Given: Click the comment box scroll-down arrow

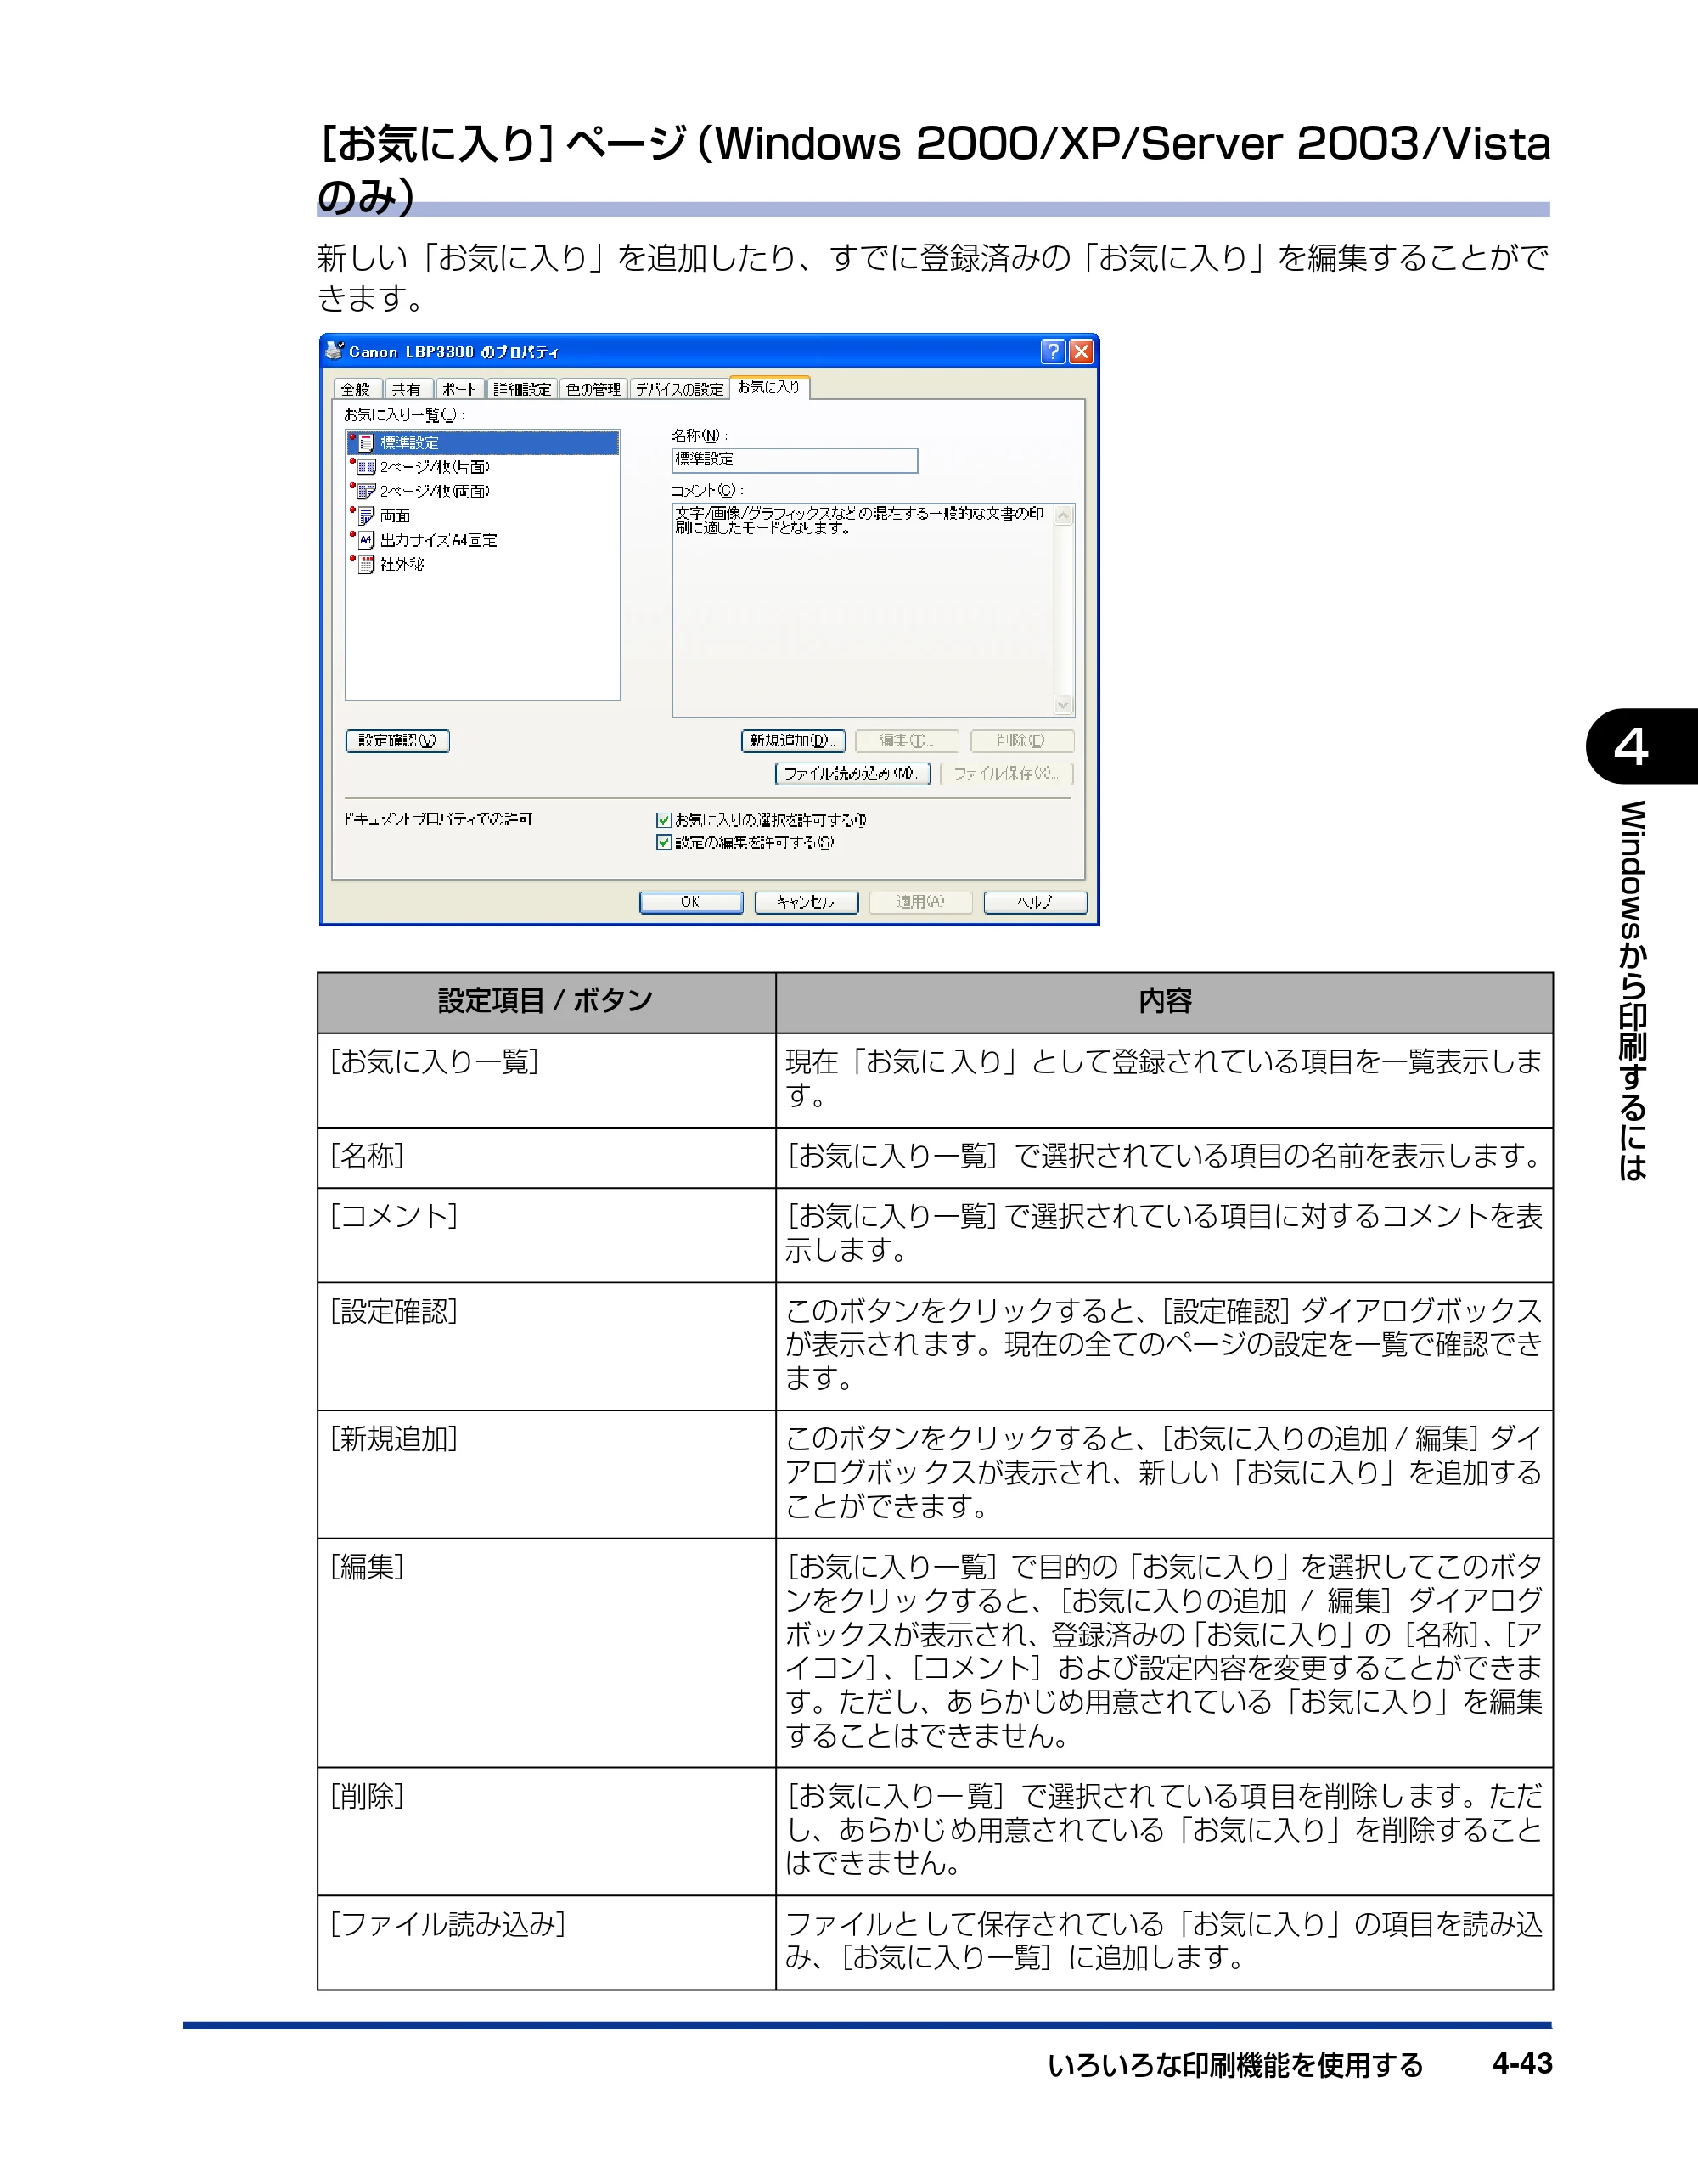Looking at the screenshot, I should [1064, 705].
